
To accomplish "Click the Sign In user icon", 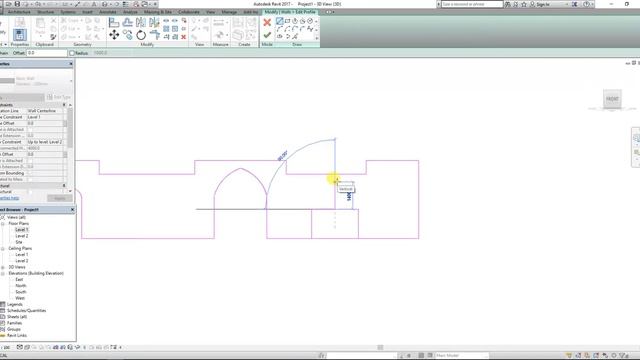I will pyautogui.click(x=532, y=4).
